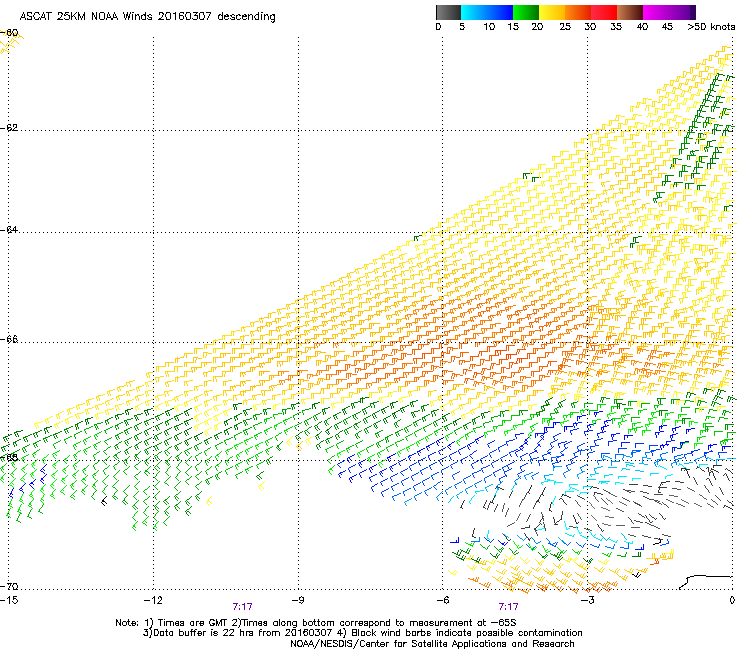The width and height of the screenshot is (740, 650).
Task: Click the -9 longitude axis label
Action: click(x=297, y=600)
